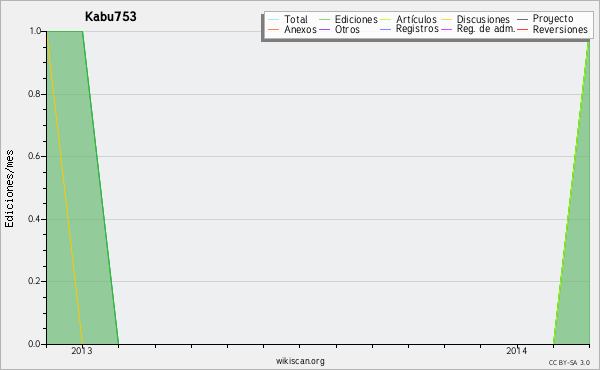Image resolution: width=600 pixels, height=370 pixels.
Task: Click the 2014 x-axis label
Action: click(517, 351)
